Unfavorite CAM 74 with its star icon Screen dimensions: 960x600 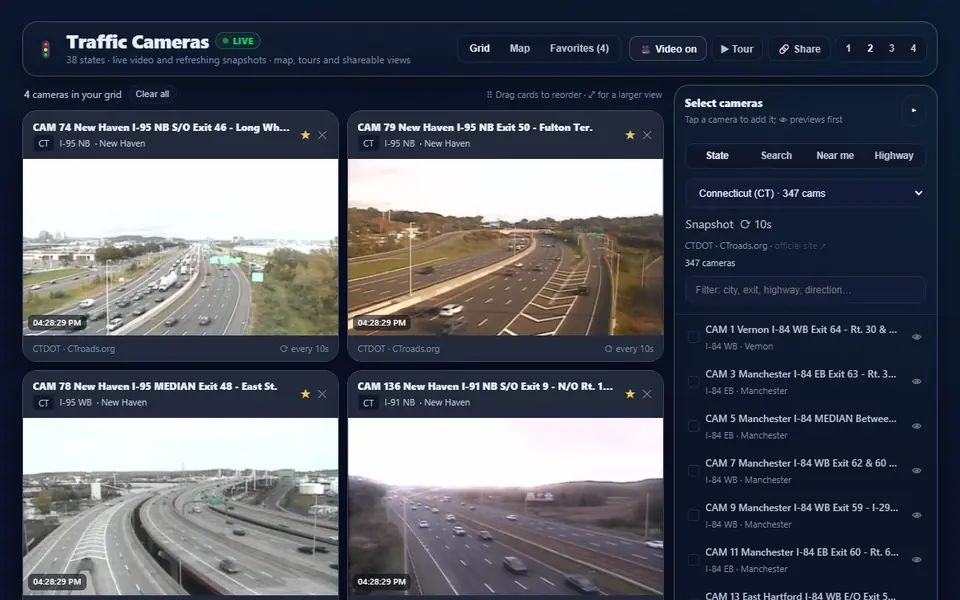[x=305, y=135]
